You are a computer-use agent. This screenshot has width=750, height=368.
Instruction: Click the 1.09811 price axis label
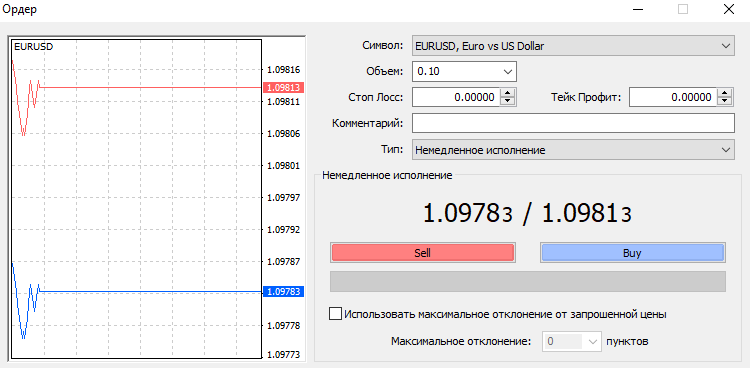[x=283, y=101]
